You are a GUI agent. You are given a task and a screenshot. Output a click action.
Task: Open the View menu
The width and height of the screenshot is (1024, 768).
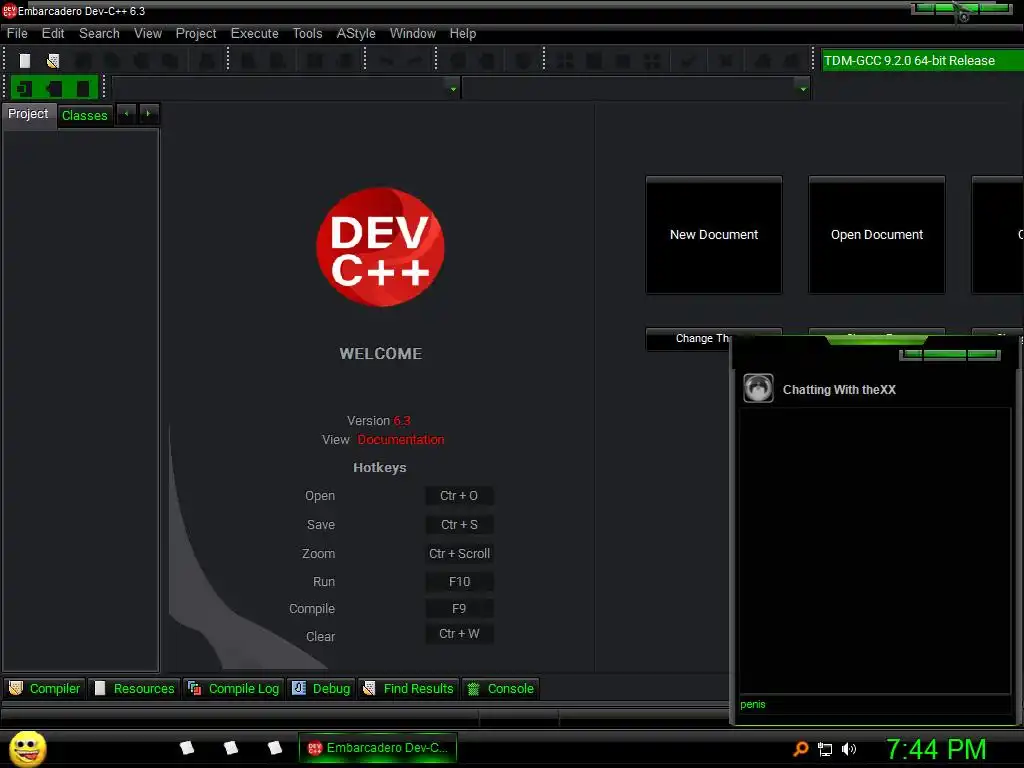[x=148, y=33]
